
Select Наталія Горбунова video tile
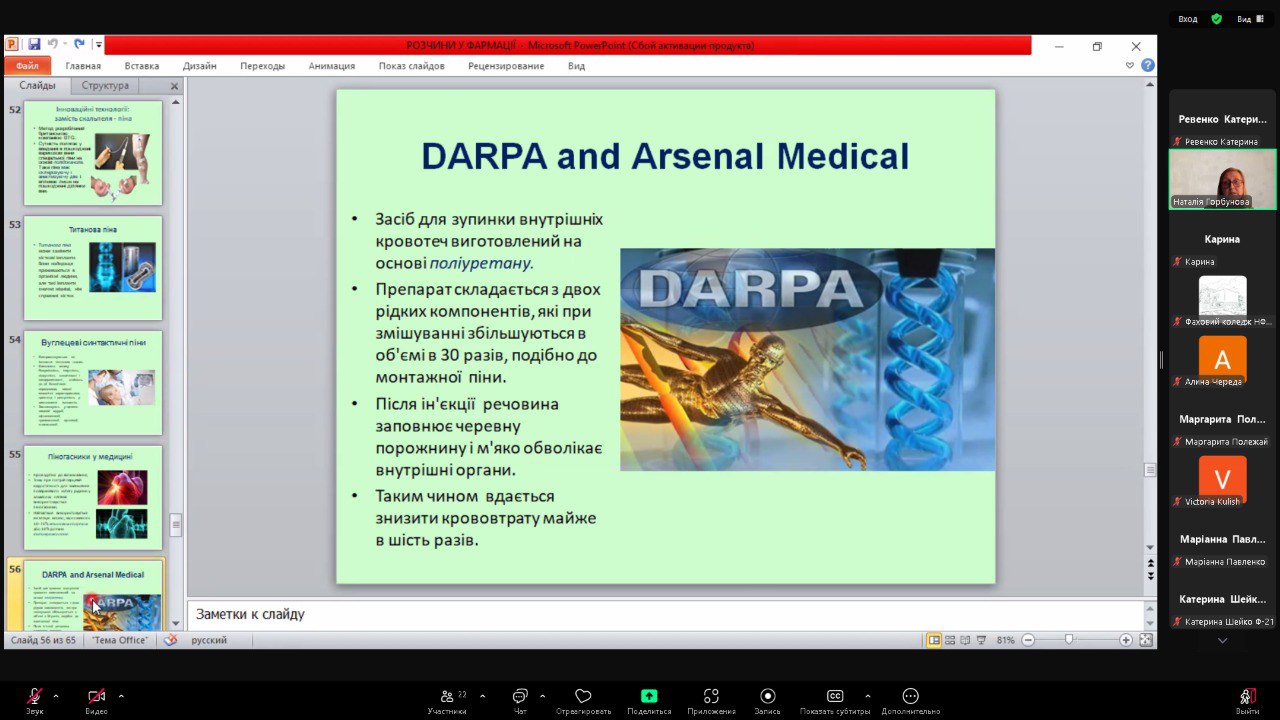[x=1223, y=179]
